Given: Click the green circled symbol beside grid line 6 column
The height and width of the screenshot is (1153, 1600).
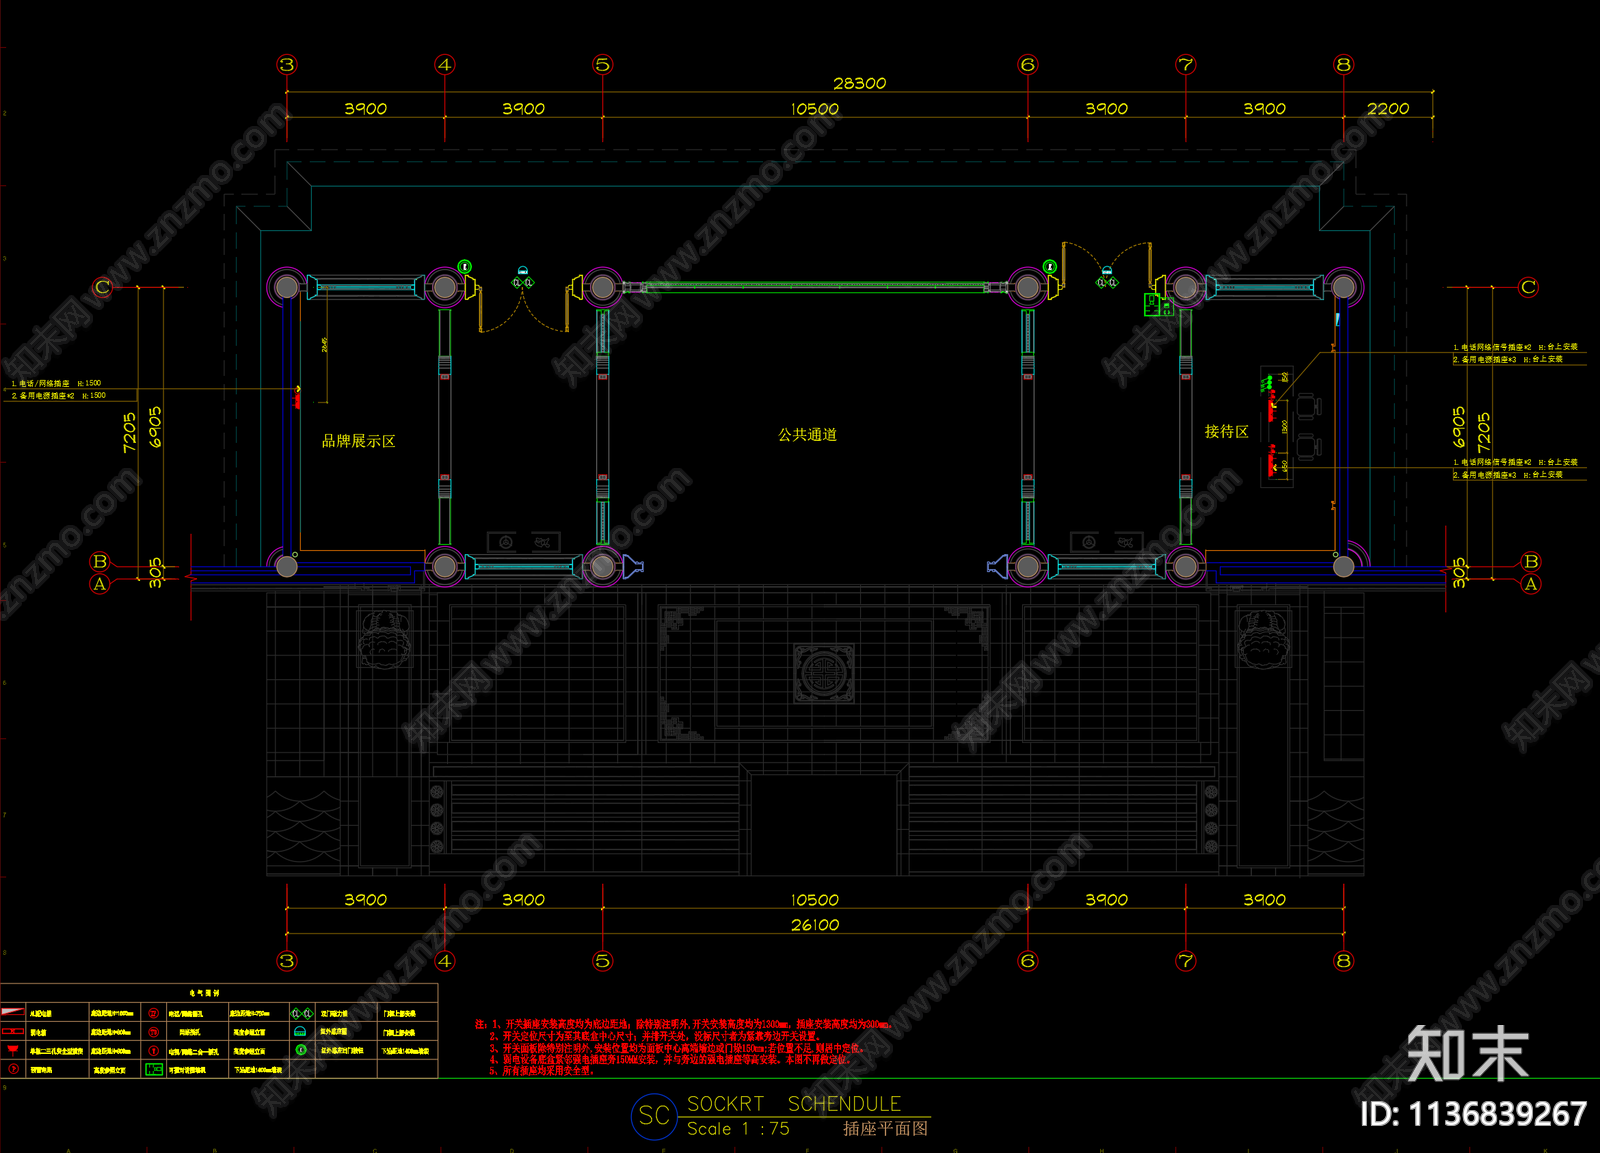Looking at the screenshot, I should coord(1049,266).
